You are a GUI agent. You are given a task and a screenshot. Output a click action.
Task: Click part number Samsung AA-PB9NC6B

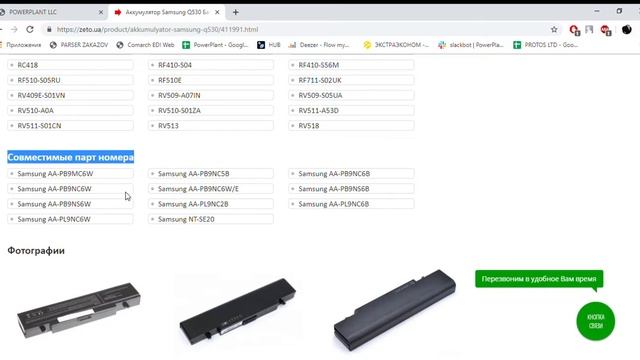click(x=351, y=173)
